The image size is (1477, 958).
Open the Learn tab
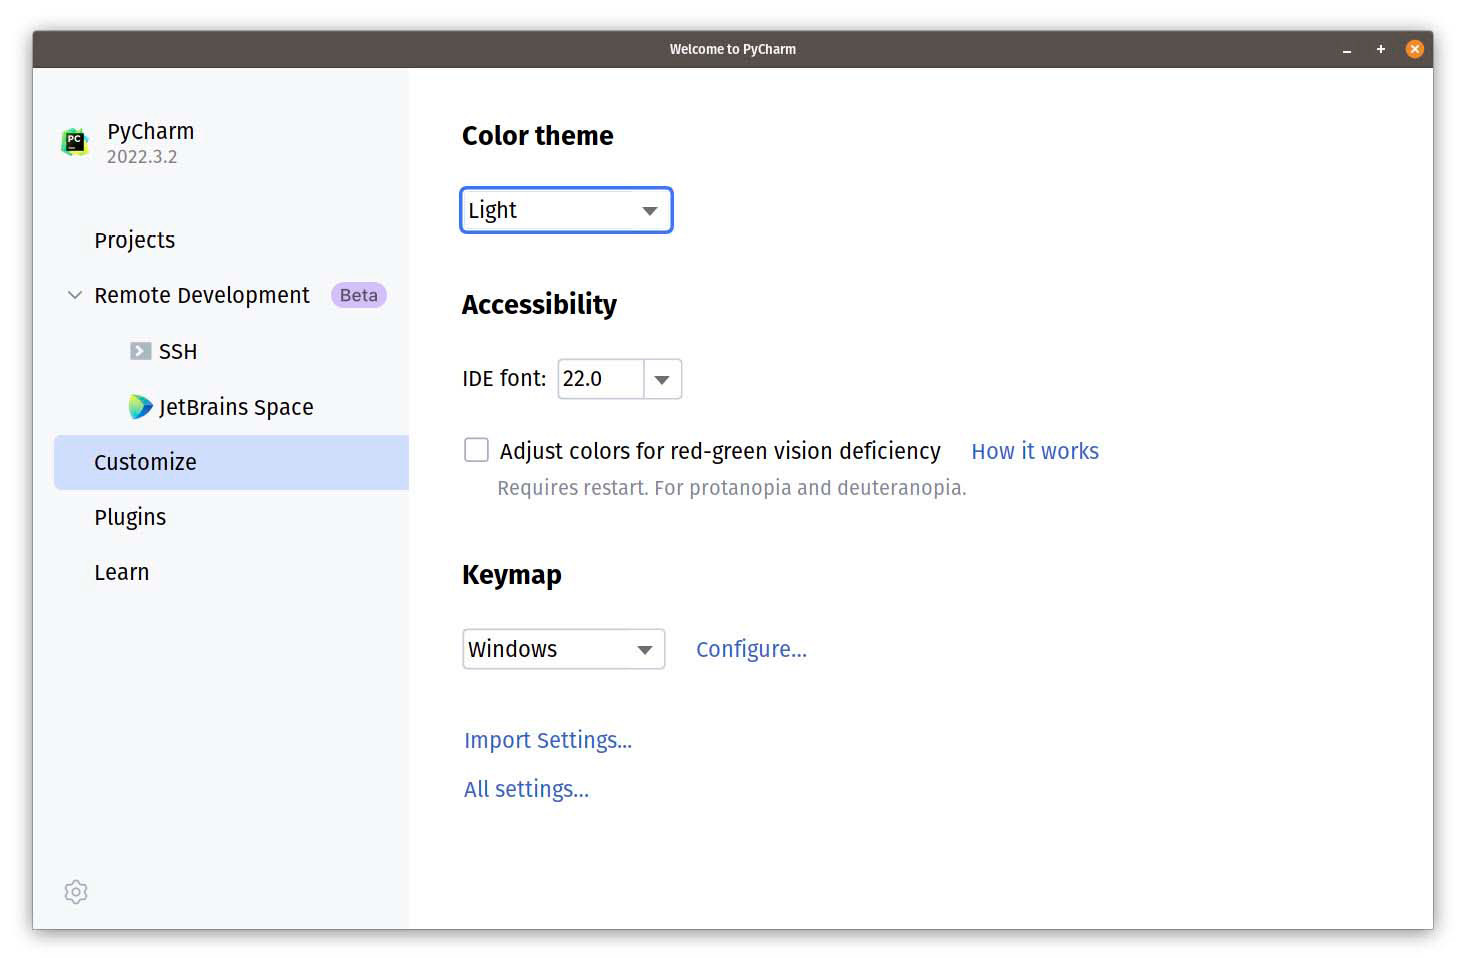pyautogui.click(x=122, y=572)
